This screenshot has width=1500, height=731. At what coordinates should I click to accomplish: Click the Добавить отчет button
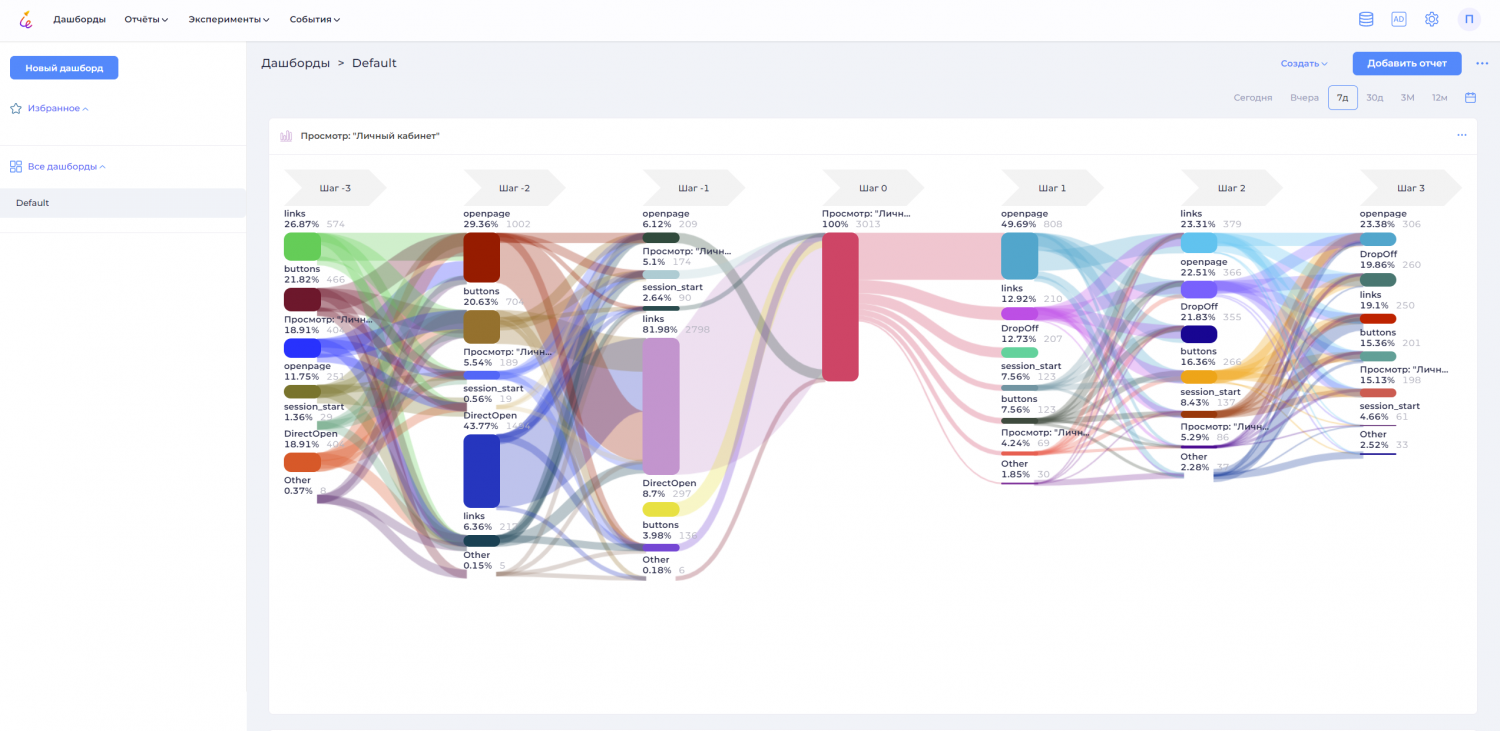[1406, 63]
